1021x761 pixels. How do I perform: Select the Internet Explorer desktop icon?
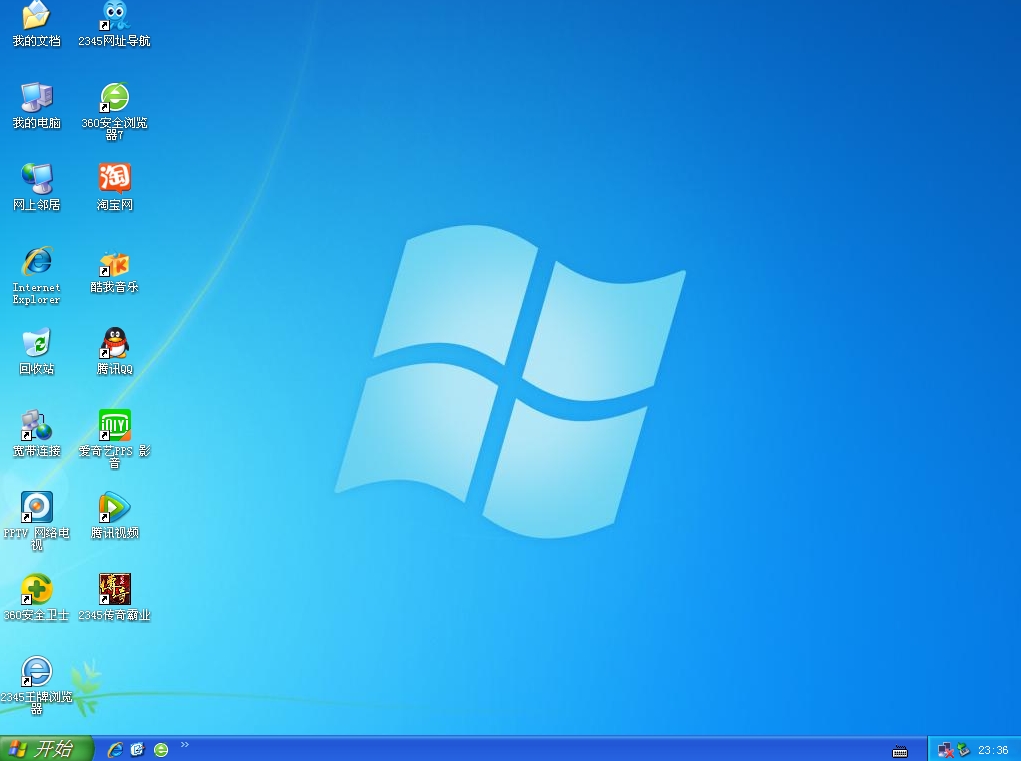tap(36, 275)
